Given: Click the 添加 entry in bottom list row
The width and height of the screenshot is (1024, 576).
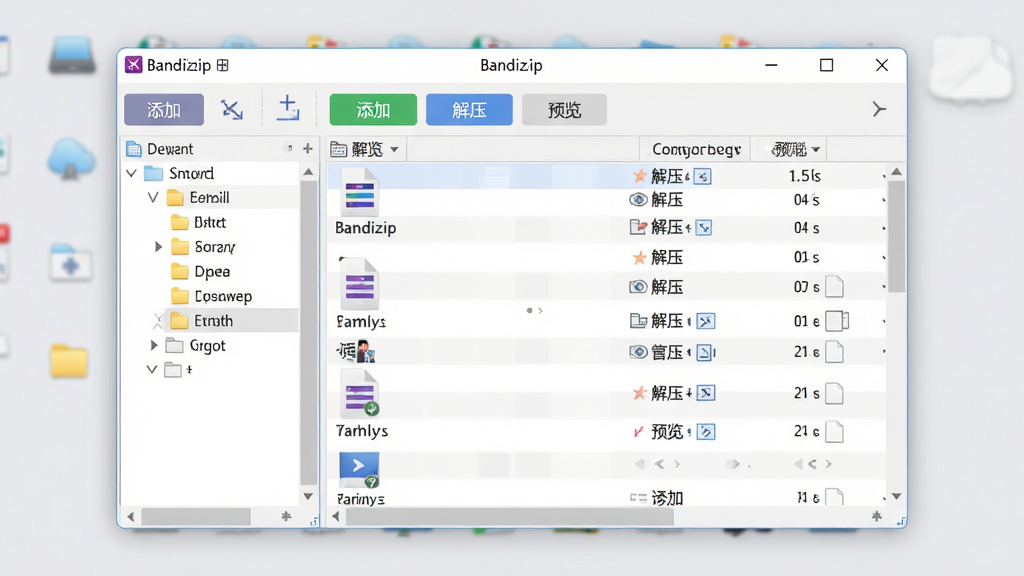Looking at the screenshot, I should pos(667,498).
